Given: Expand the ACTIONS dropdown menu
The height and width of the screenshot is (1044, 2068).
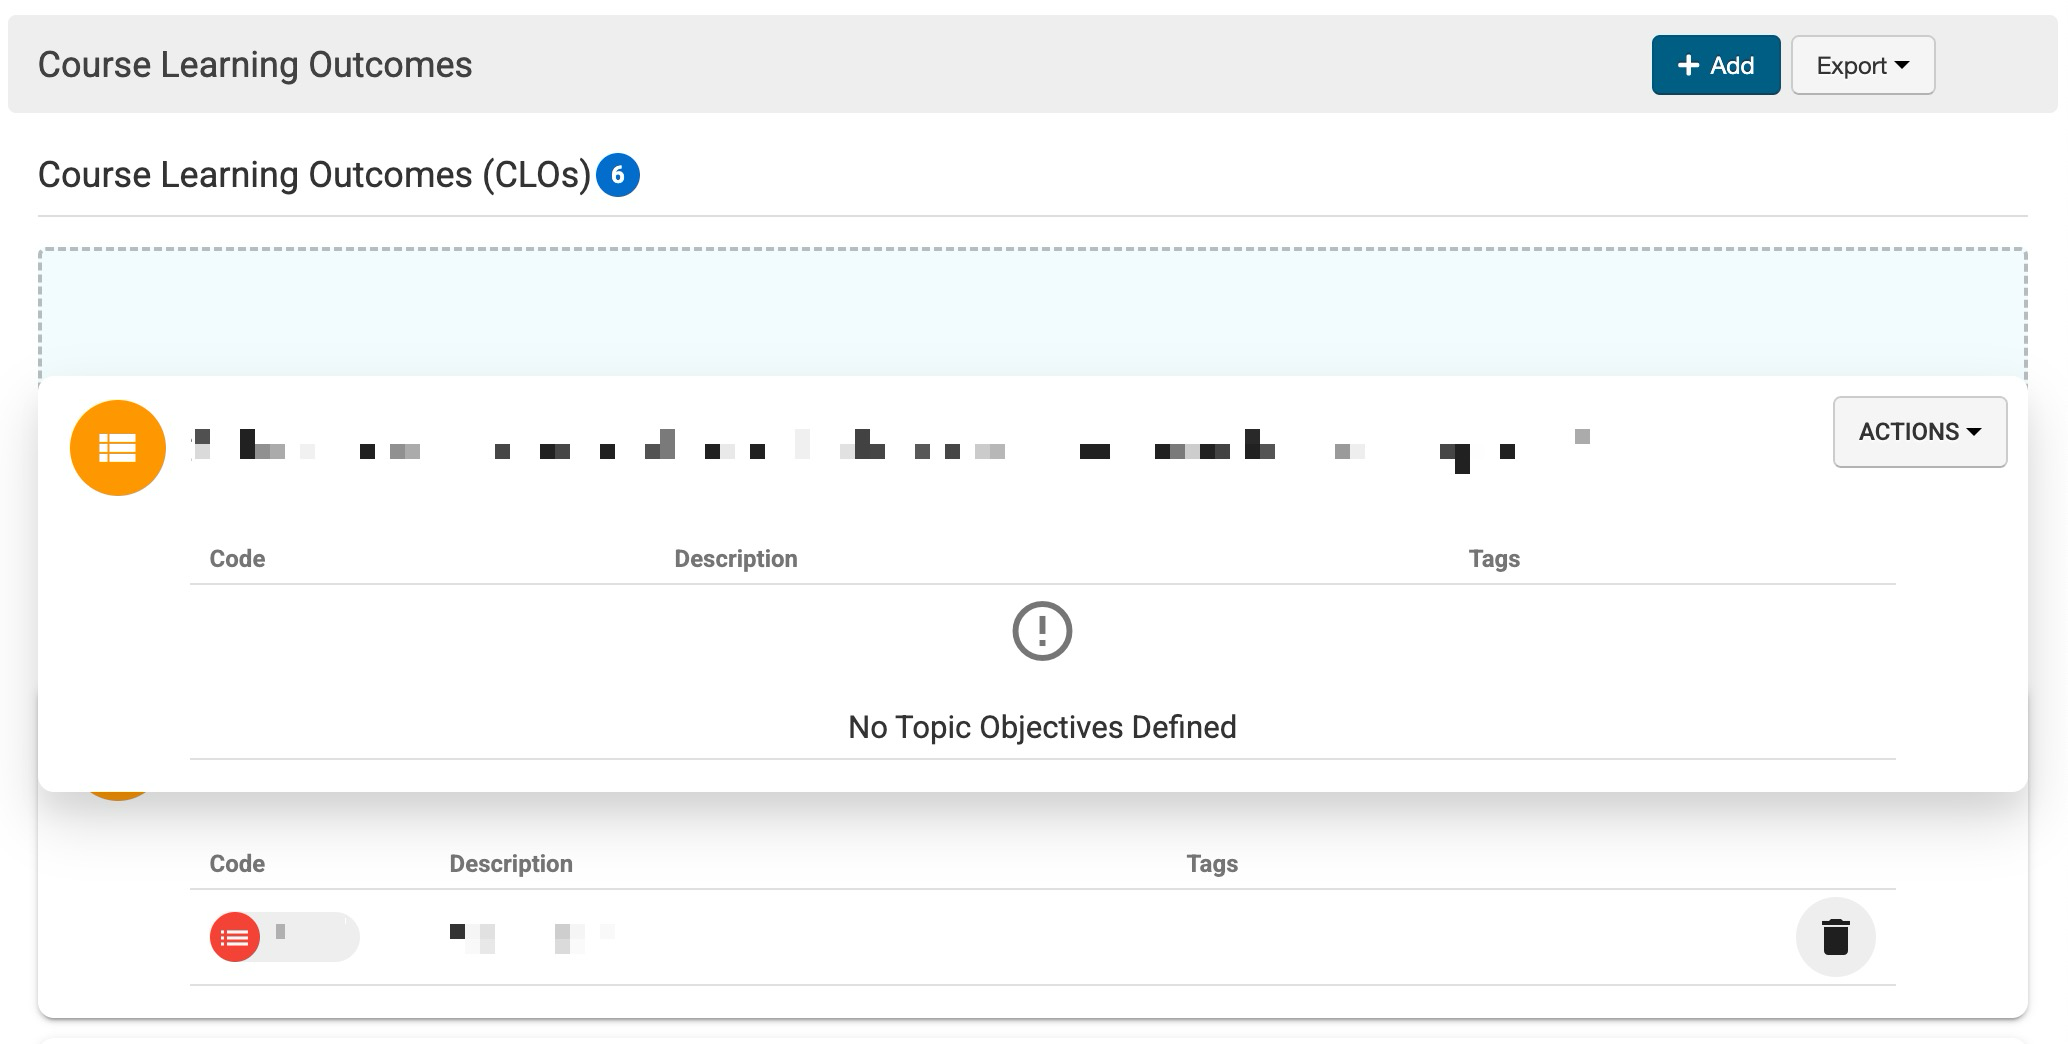Looking at the screenshot, I should pos(1919,432).
